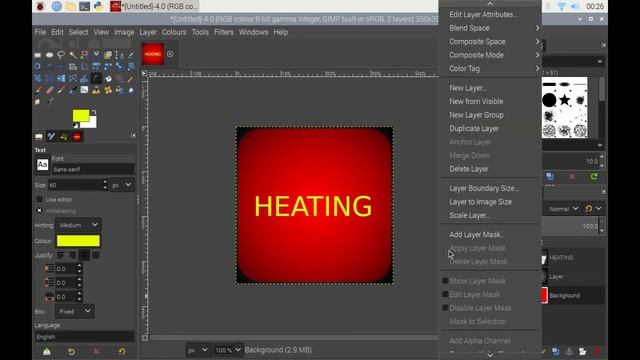Open the Filters menu
The width and height of the screenshot is (640, 360).
click(x=224, y=32)
